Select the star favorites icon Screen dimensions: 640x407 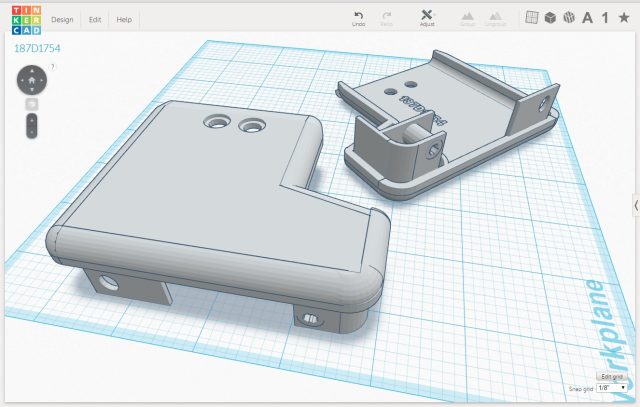pyautogui.click(x=624, y=17)
